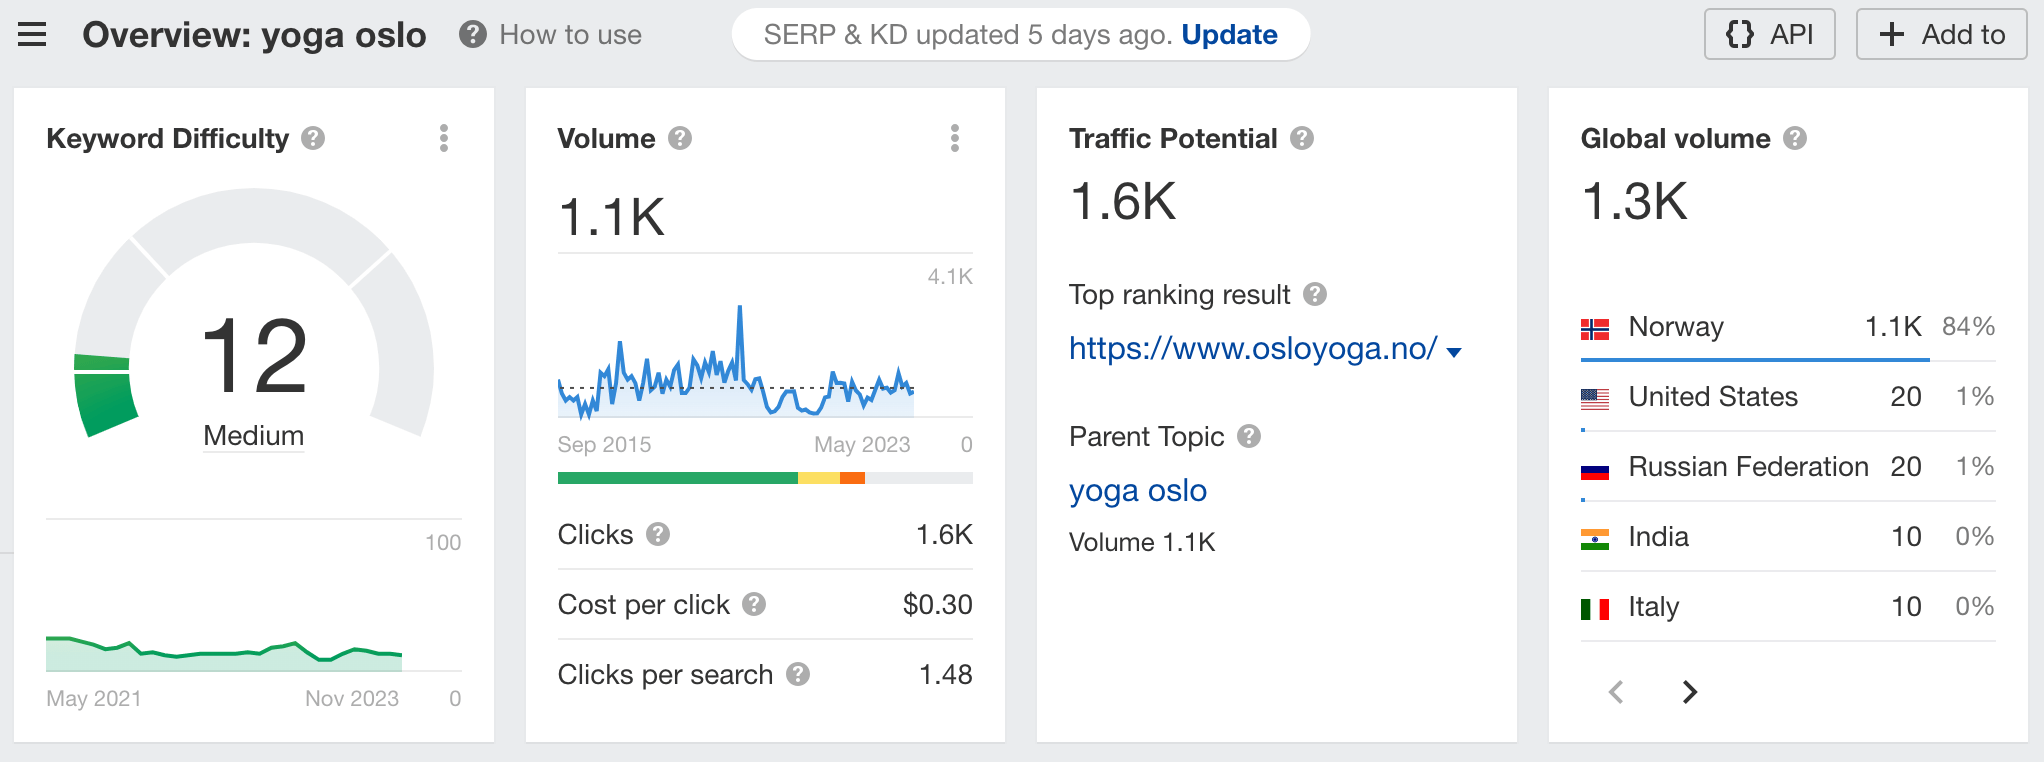Screen dimensions: 2044x762
Task: Click the Global volume help icon
Action: (1795, 138)
